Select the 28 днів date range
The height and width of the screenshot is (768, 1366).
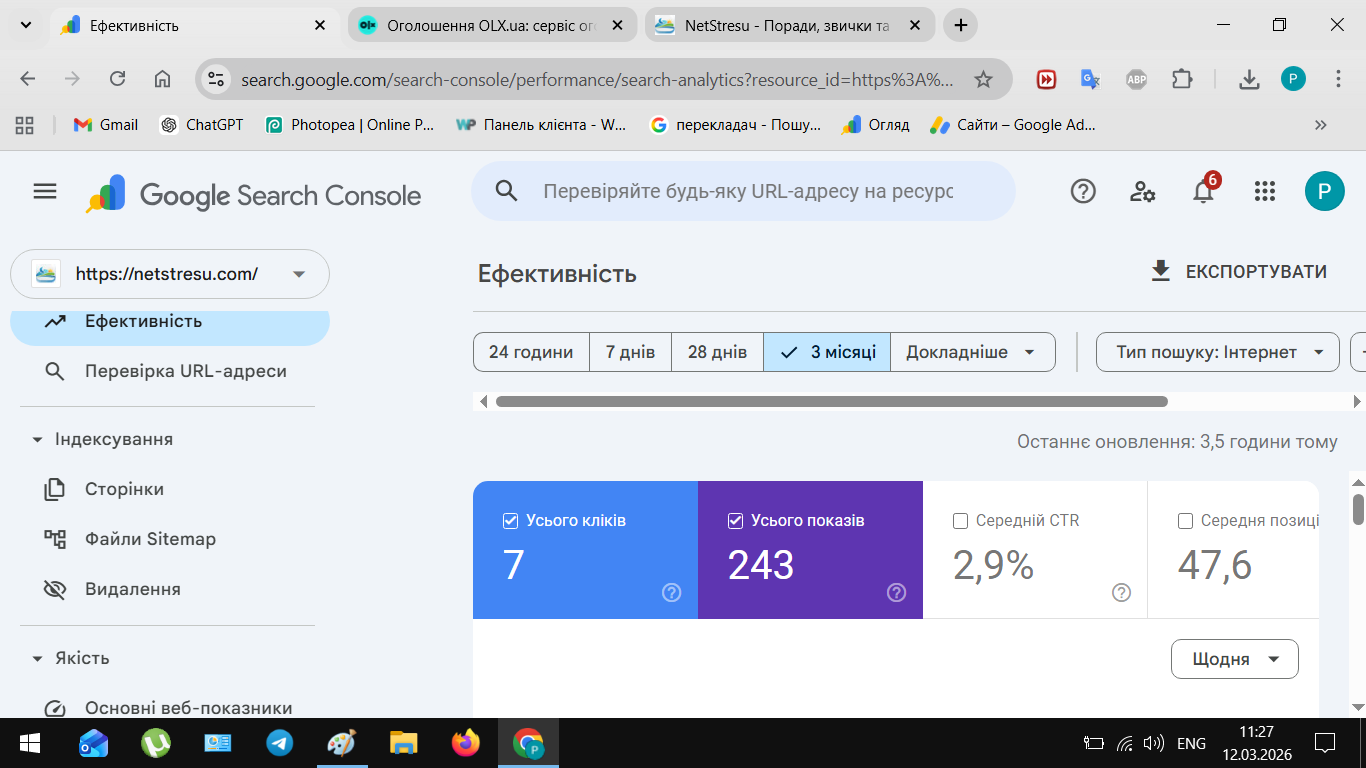(717, 352)
